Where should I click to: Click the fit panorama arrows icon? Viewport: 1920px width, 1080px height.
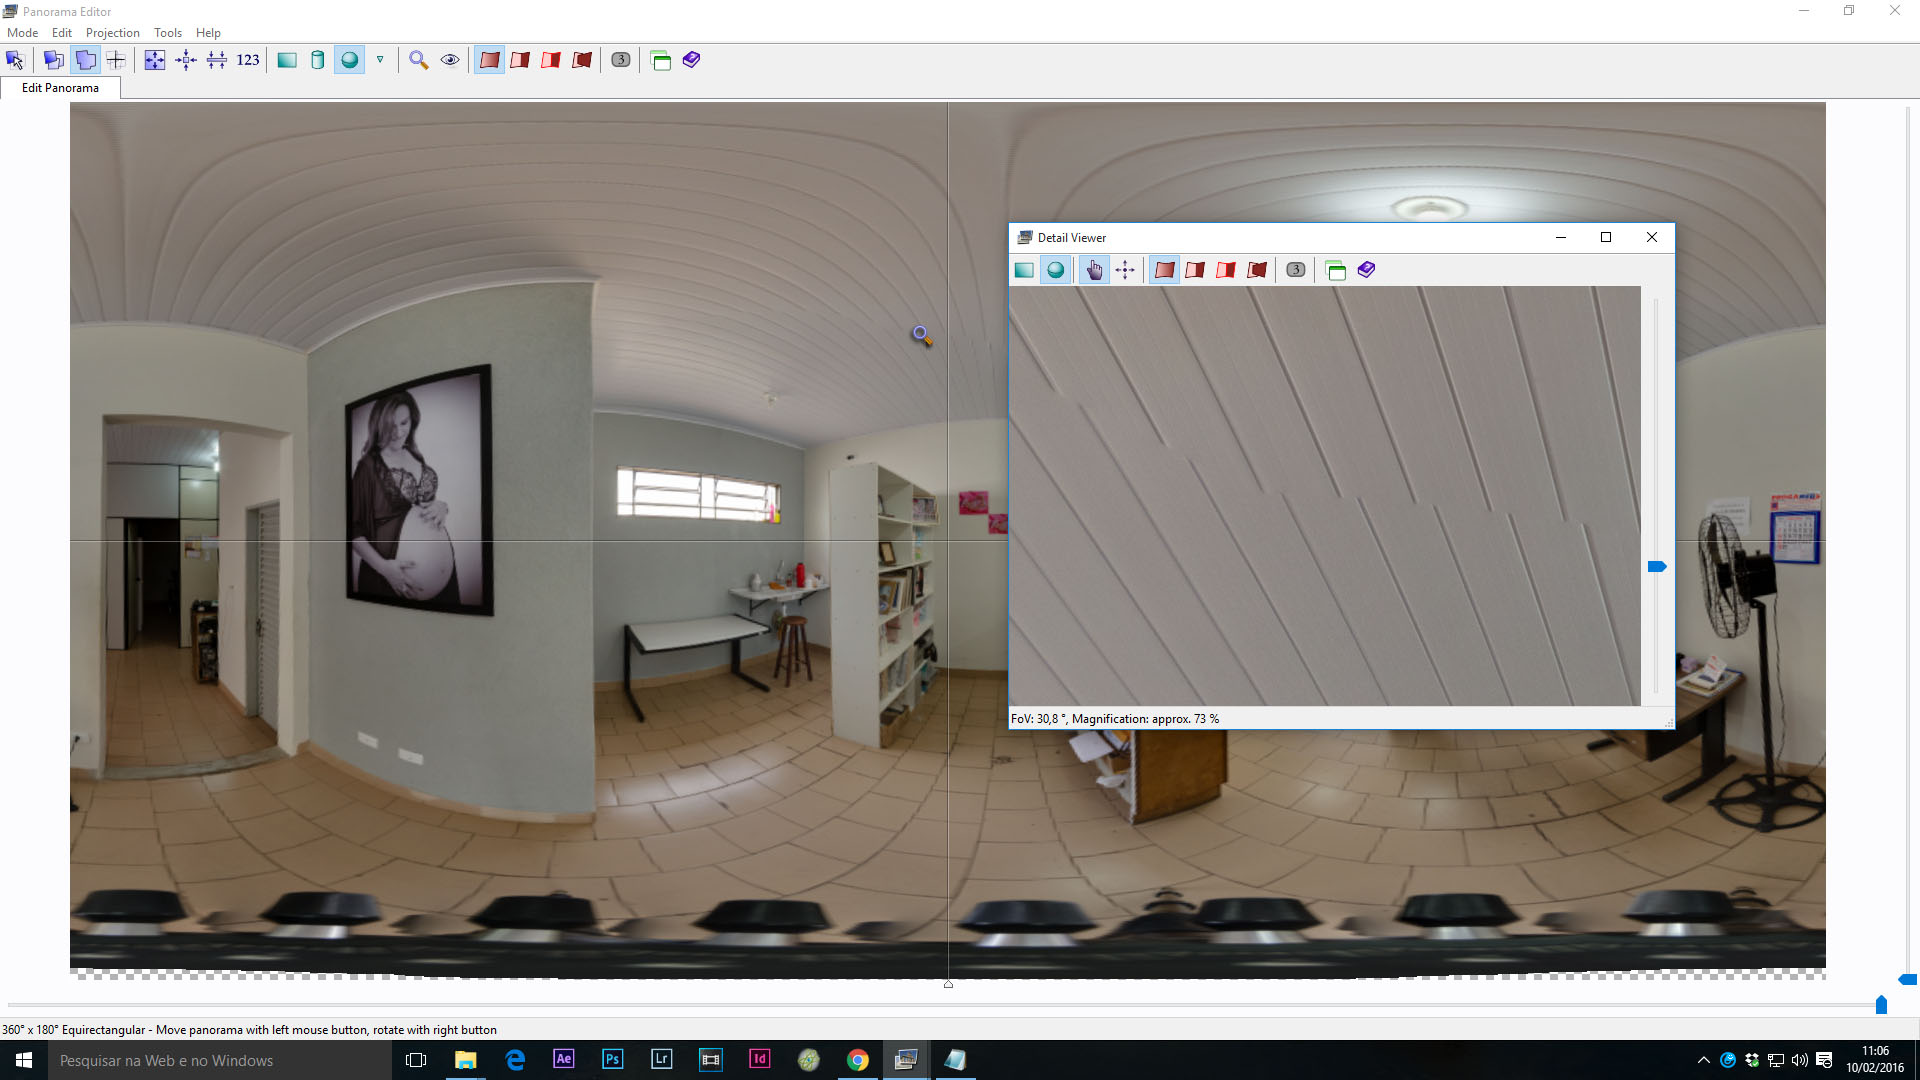(155, 60)
